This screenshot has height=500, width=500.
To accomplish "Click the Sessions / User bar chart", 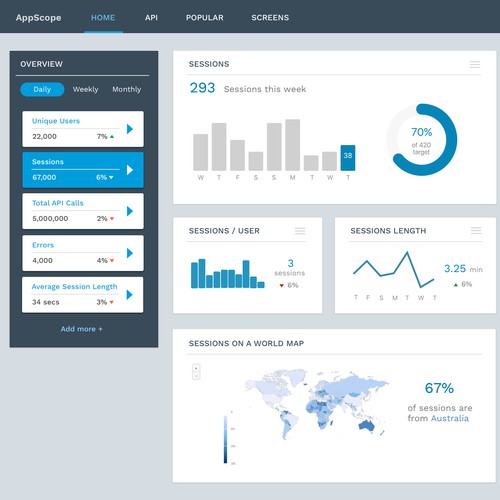I will pyautogui.click(x=228, y=274).
